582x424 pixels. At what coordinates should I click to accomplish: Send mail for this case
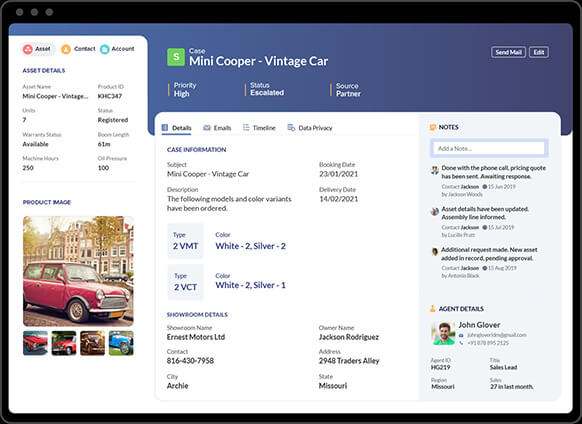coord(508,52)
